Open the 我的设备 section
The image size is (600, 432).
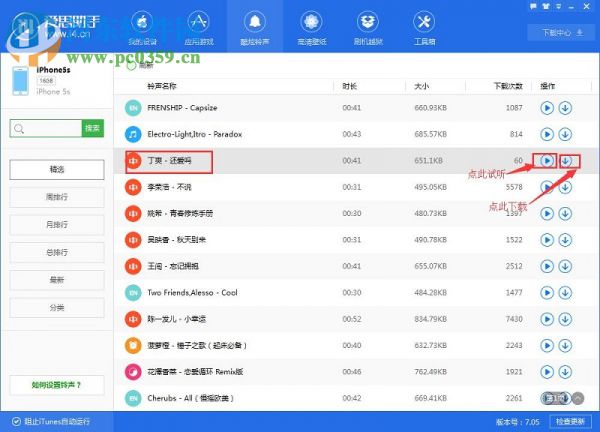click(x=142, y=28)
